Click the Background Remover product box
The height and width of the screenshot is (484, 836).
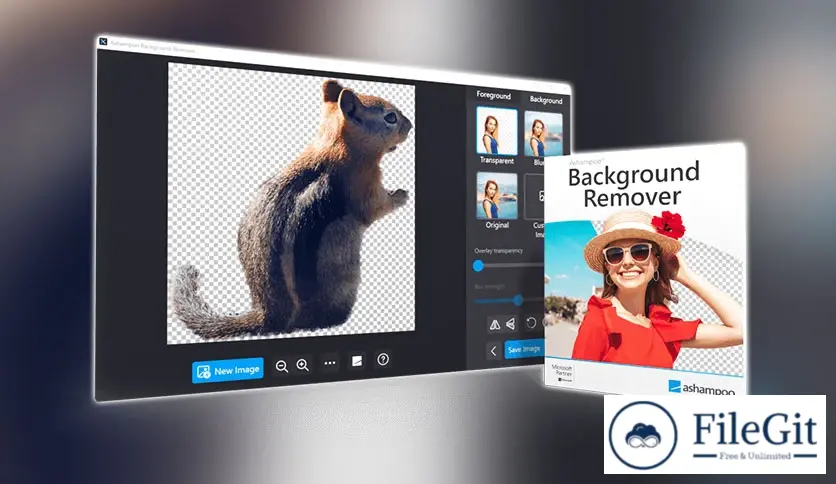(x=644, y=270)
